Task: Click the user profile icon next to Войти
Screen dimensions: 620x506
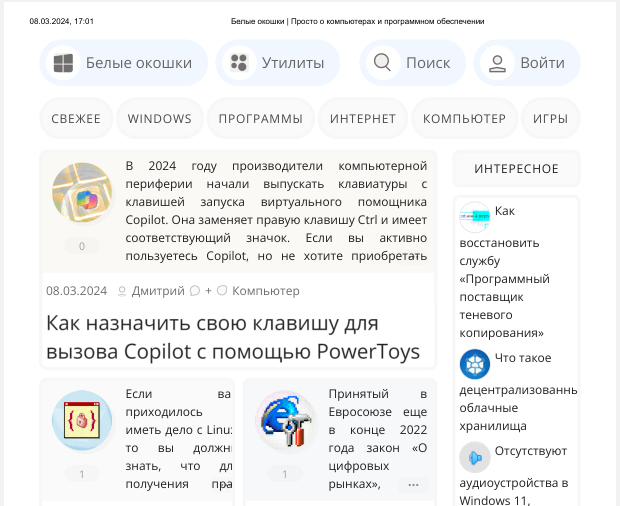Action: [497, 63]
